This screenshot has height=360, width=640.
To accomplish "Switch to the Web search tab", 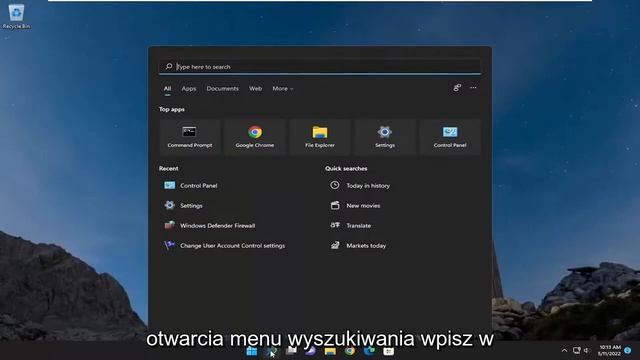I will pyautogui.click(x=256, y=89).
